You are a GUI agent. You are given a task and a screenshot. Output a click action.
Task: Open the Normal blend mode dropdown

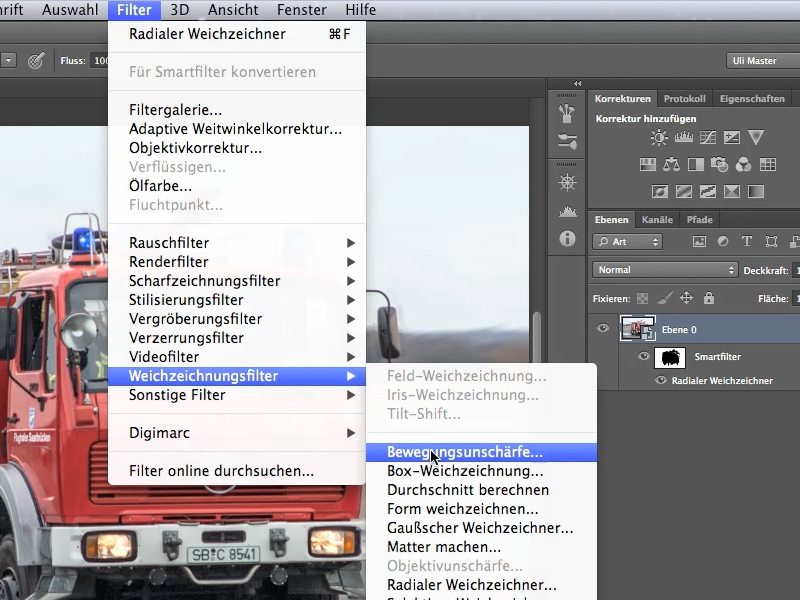pyautogui.click(x=665, y=270)
